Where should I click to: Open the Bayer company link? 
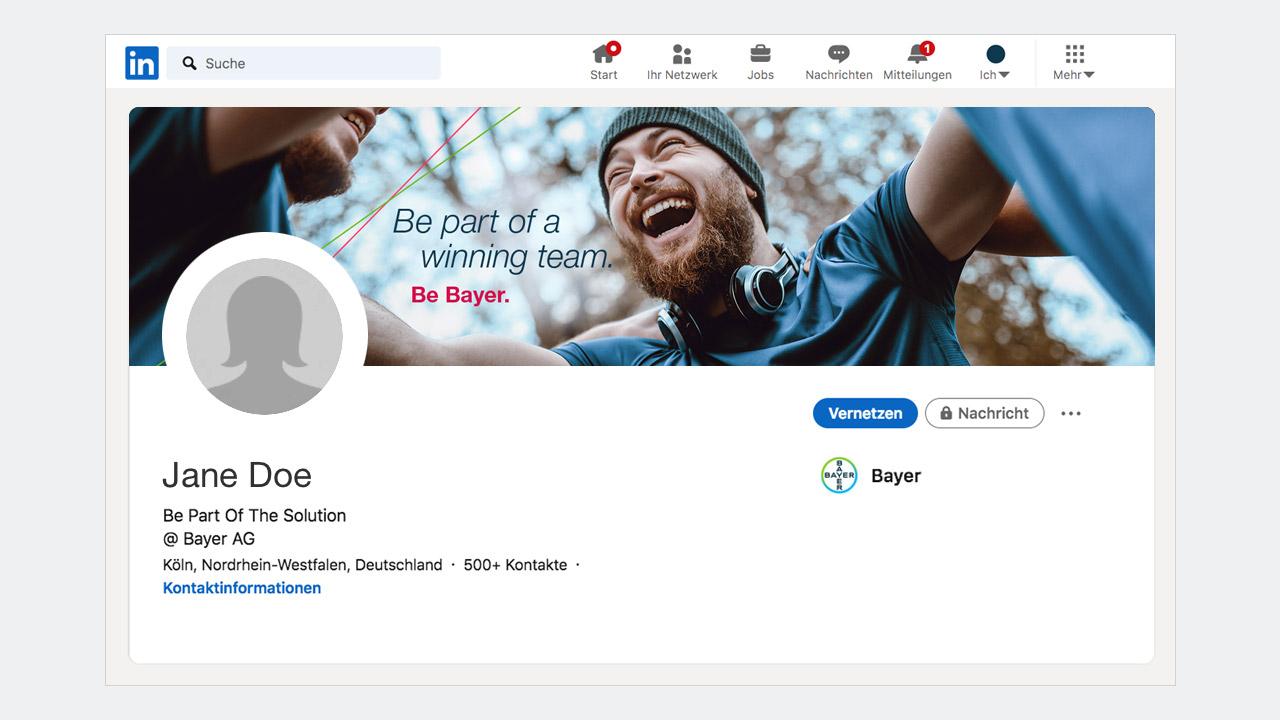896,476
